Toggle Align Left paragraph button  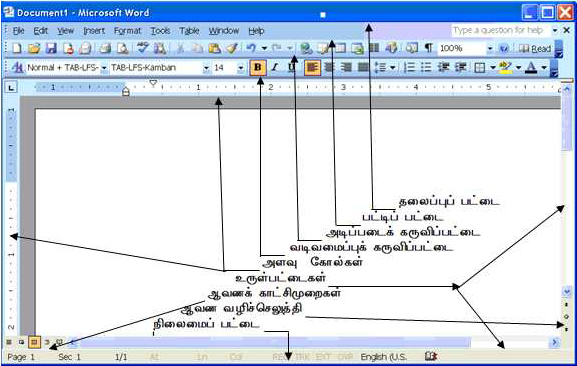pyautogui.click(x=312, y=68)
